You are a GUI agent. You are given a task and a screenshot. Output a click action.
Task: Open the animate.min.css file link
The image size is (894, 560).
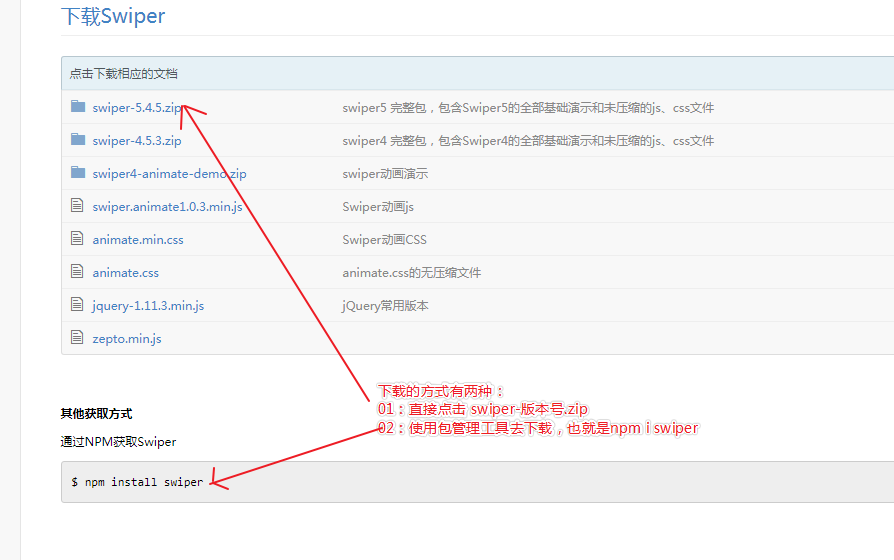[x=138, y=240]
